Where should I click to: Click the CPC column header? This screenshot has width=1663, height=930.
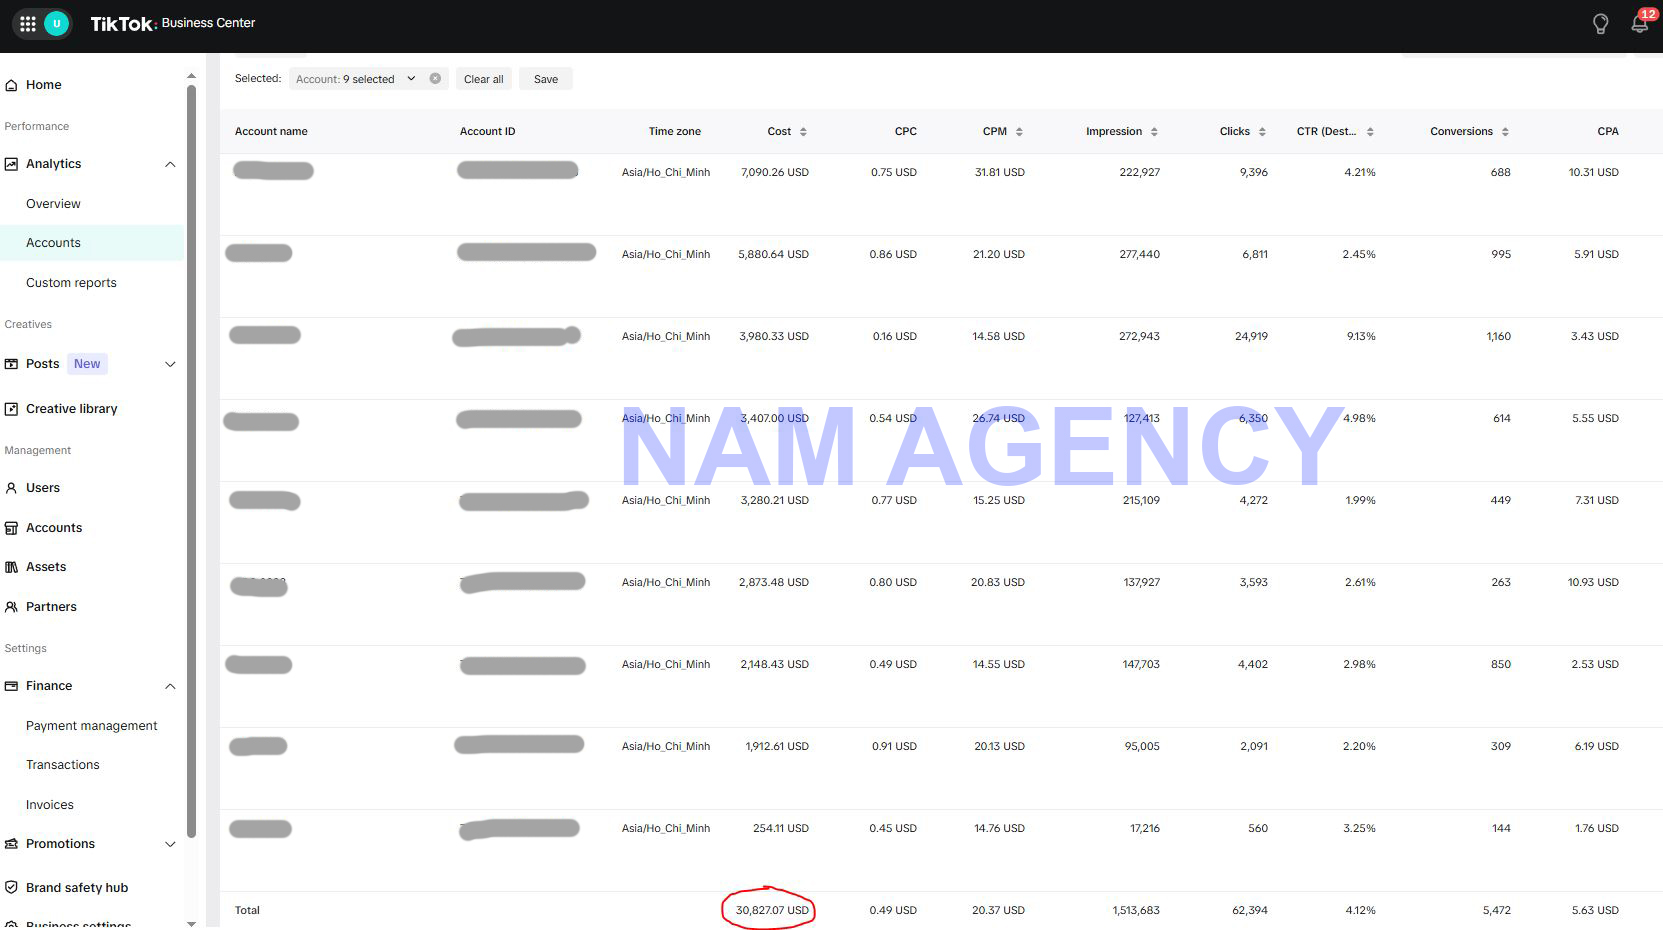coord(906,132)
